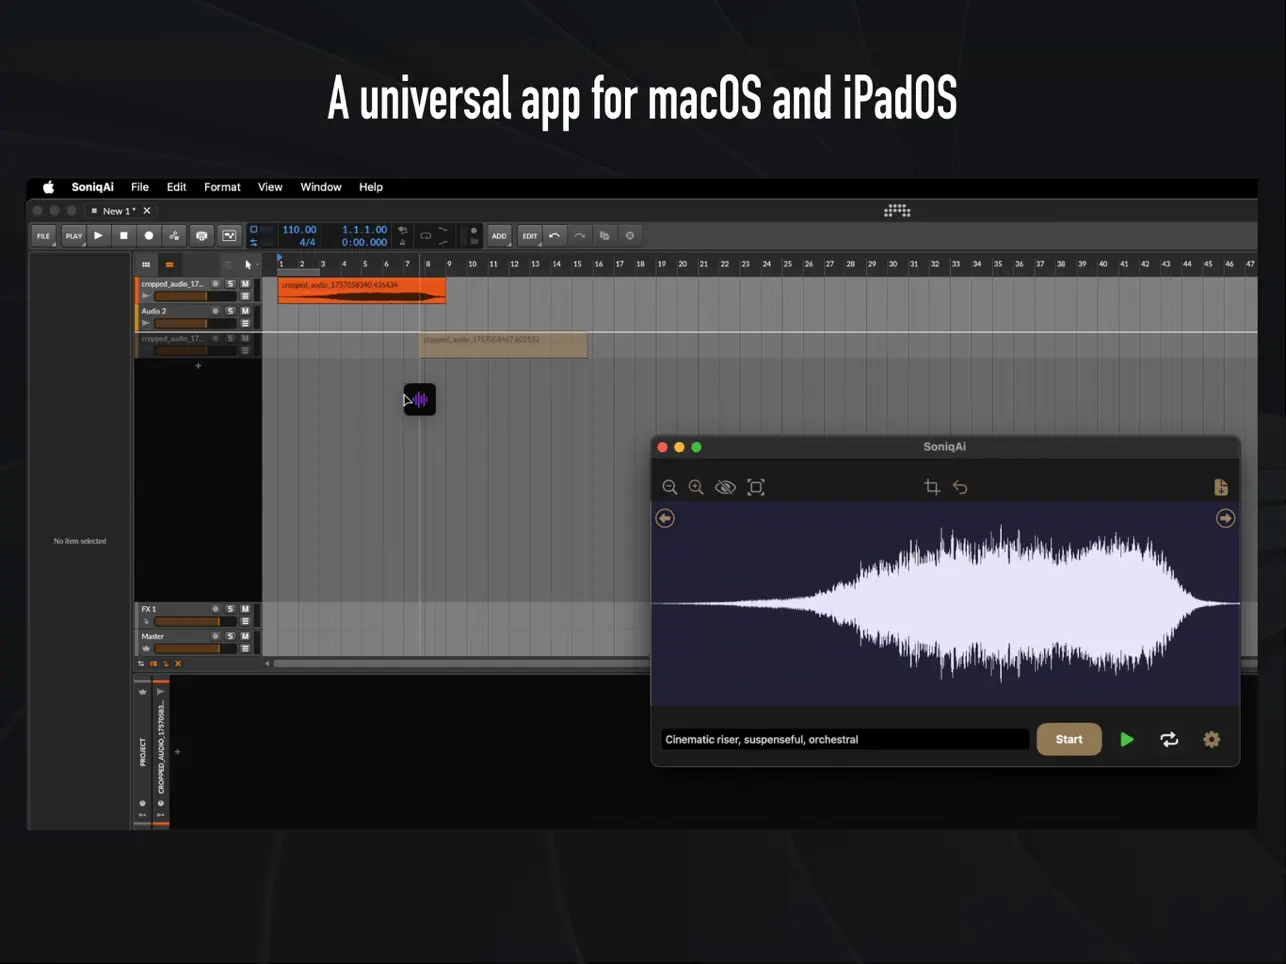
Task: Click the horizontal arranger scrollbar
Action: 462,663
